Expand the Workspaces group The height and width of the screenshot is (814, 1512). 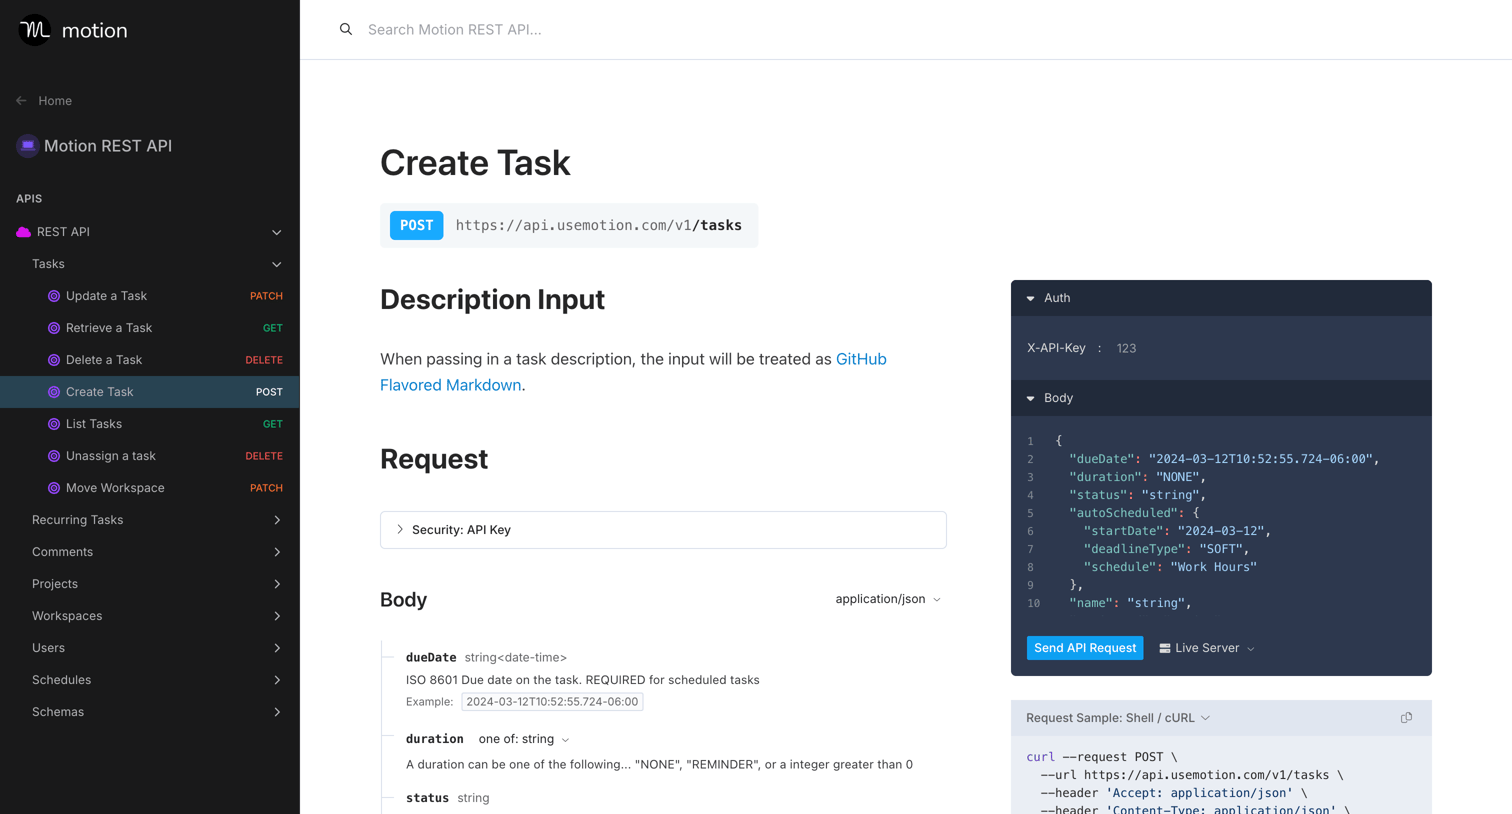[x=277, y=616]
